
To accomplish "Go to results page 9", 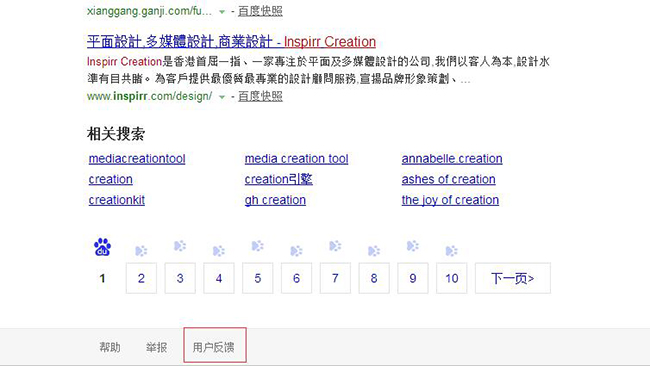I will pos(412,278).
